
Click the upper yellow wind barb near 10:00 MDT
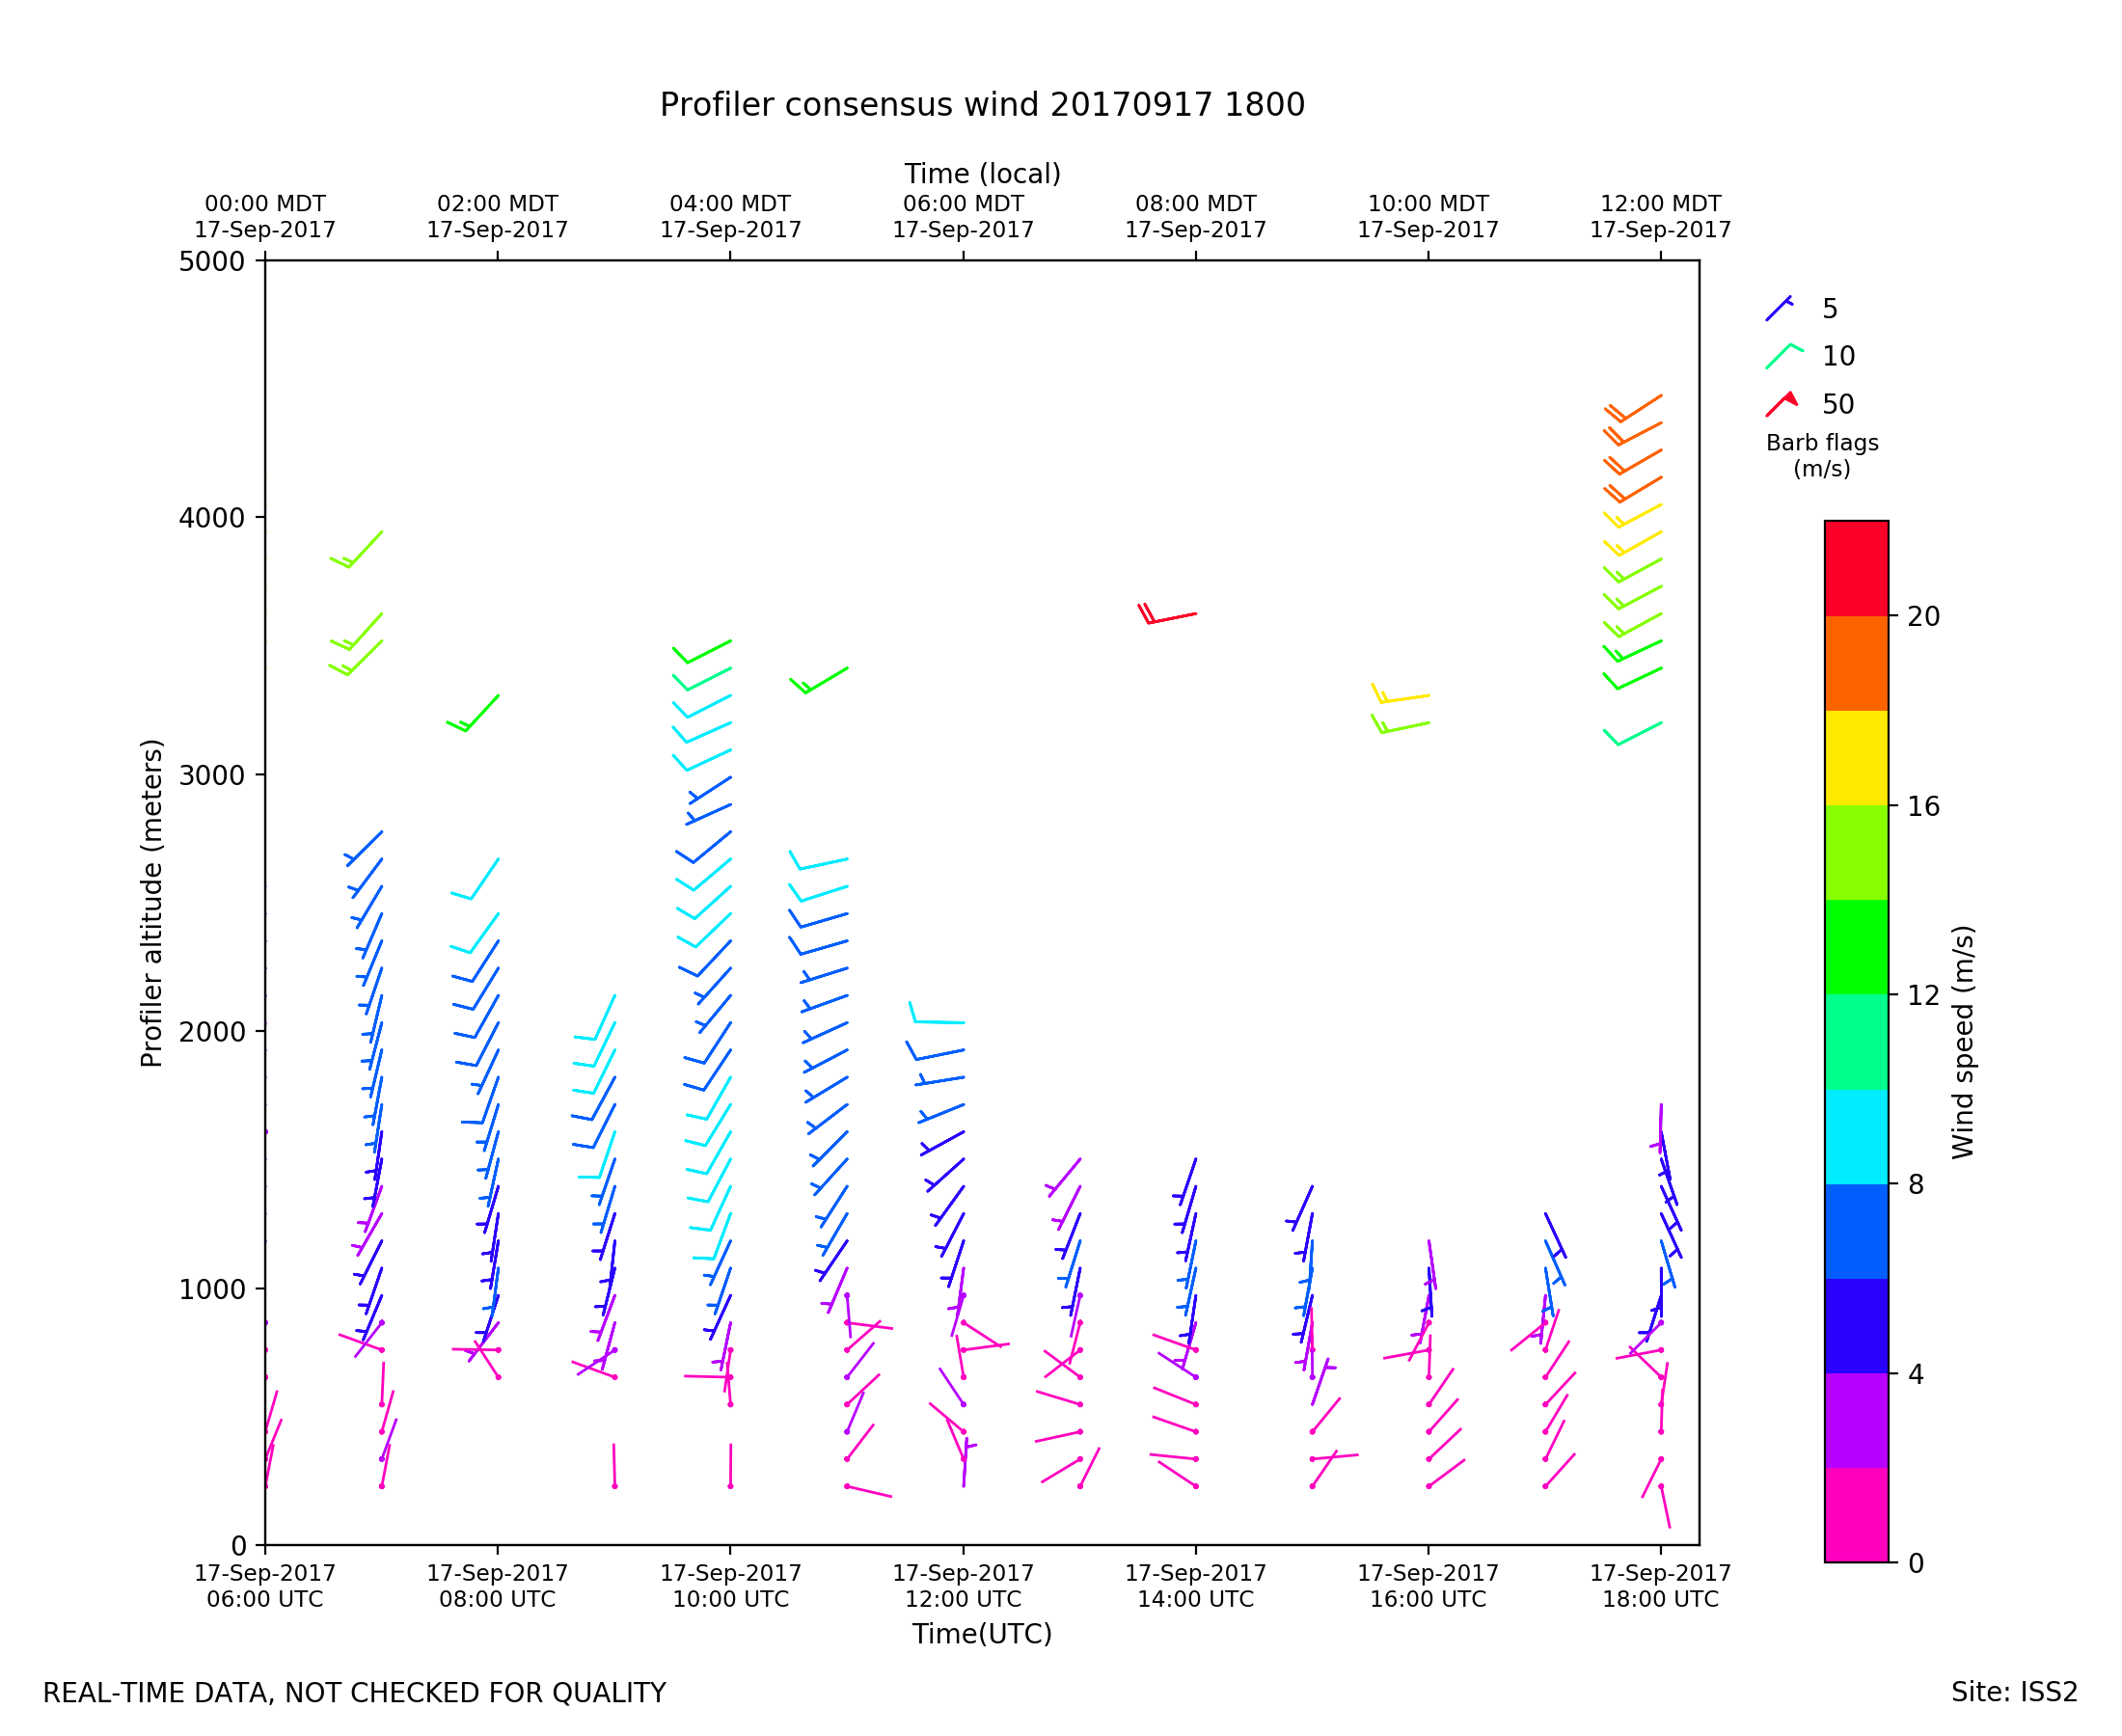1403,697
